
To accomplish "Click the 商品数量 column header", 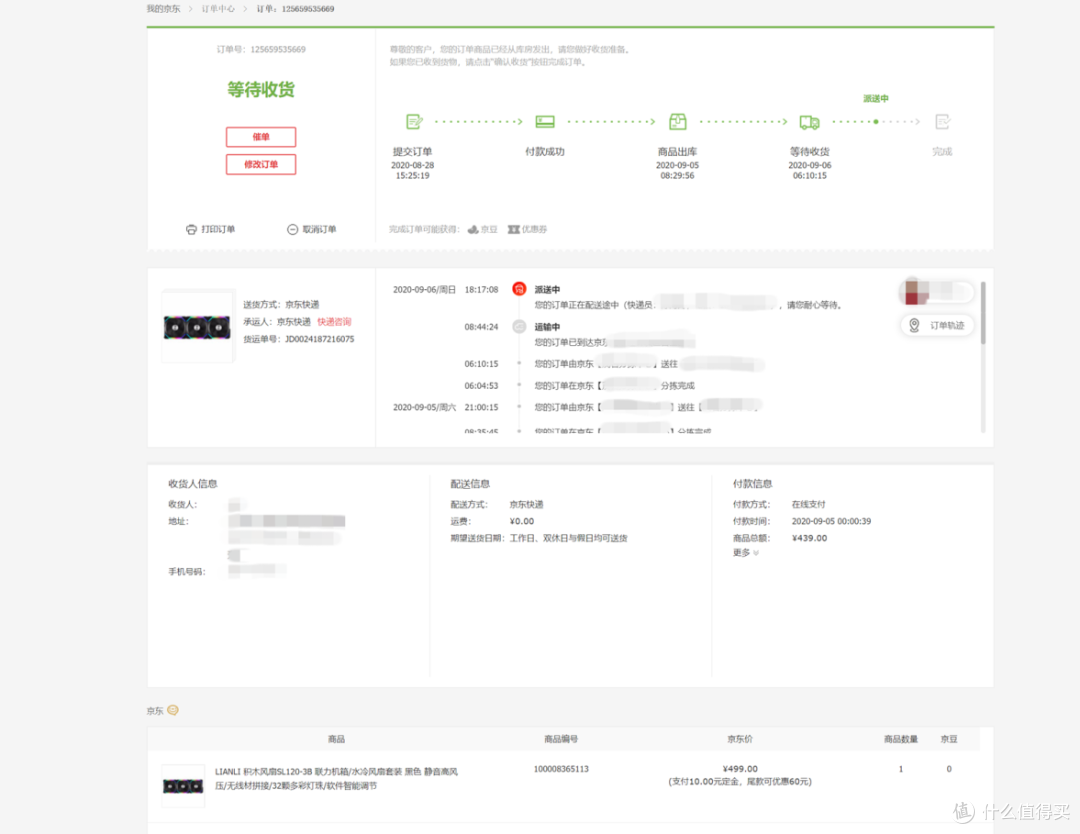I will click(901, 739).
